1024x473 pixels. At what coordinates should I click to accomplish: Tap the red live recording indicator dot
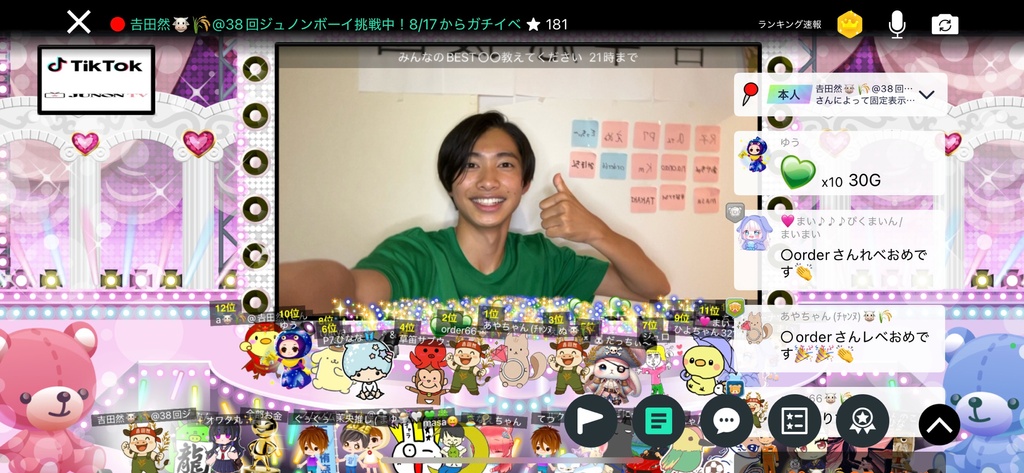[118, 25]
